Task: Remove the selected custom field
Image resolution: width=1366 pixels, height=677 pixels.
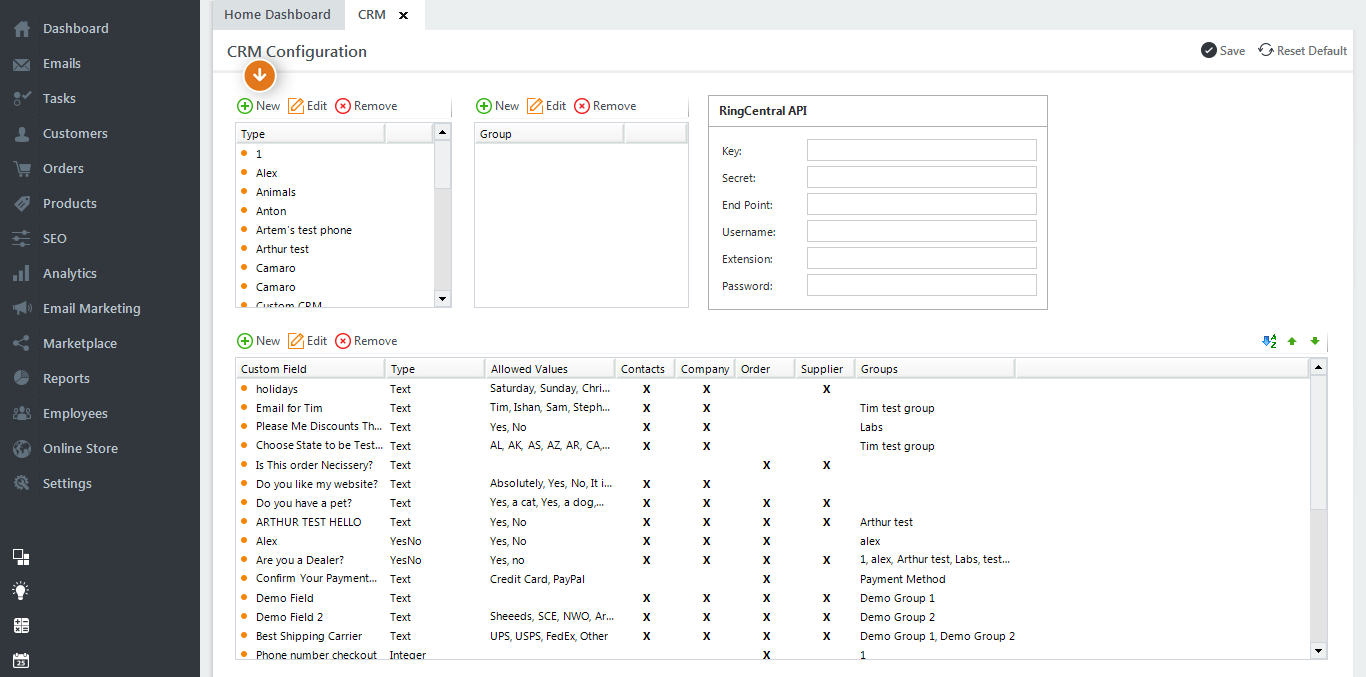Action: 366,341
